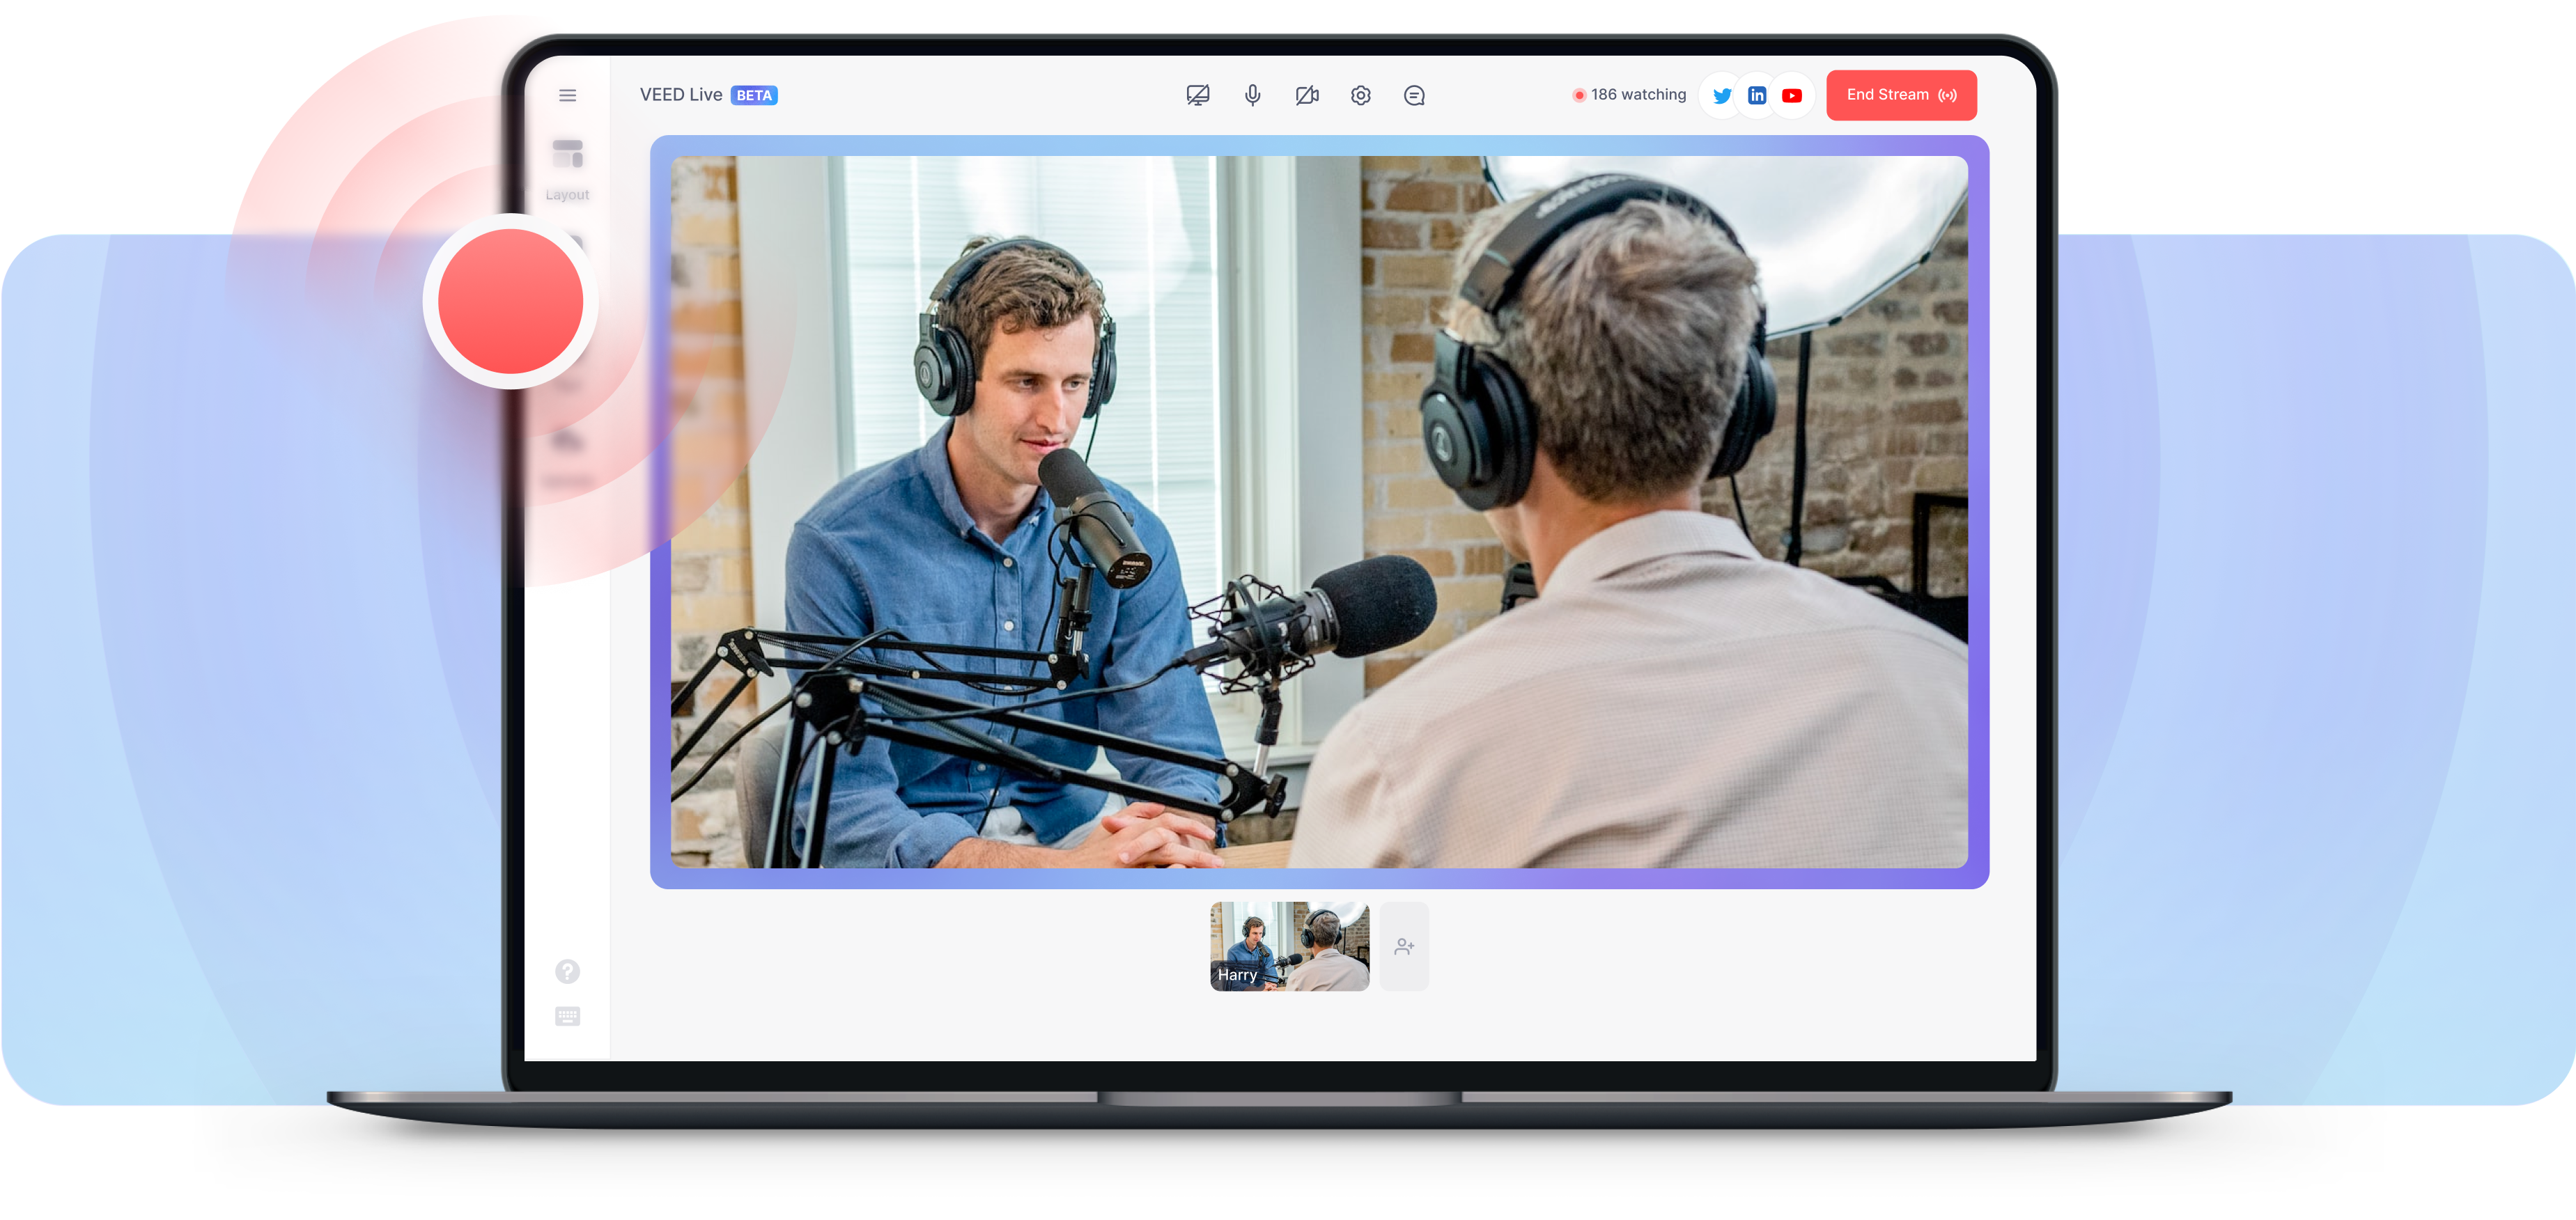The height and width of the screenshot is (1220, 2576).
Task: Click the BETA badge
Action: point(754,96)
